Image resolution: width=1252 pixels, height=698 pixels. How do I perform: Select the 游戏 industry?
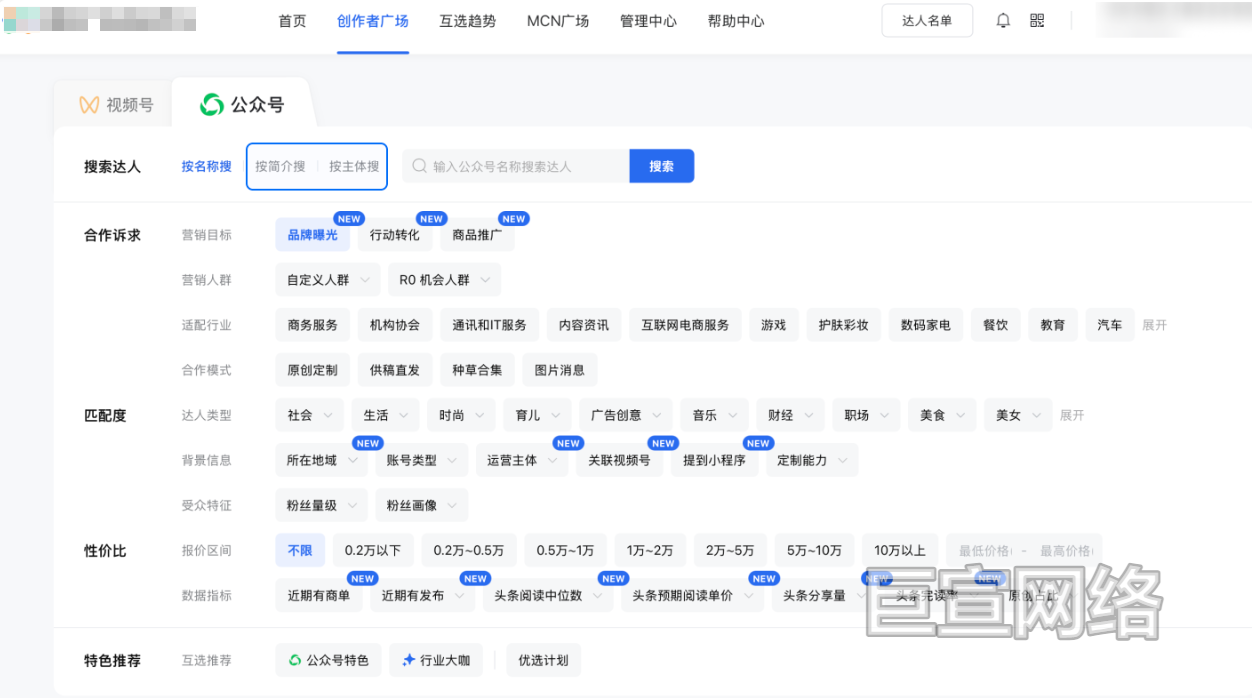point(773,325)
